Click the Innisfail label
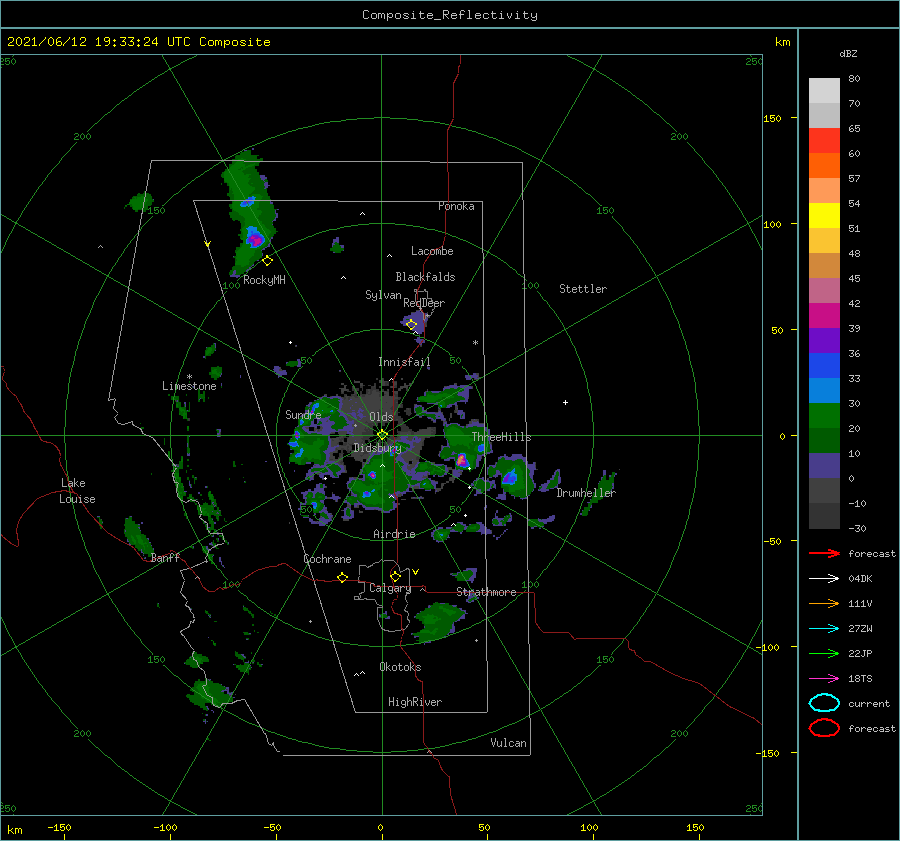This screenshot has width=900, height=841. click(404, 362)
